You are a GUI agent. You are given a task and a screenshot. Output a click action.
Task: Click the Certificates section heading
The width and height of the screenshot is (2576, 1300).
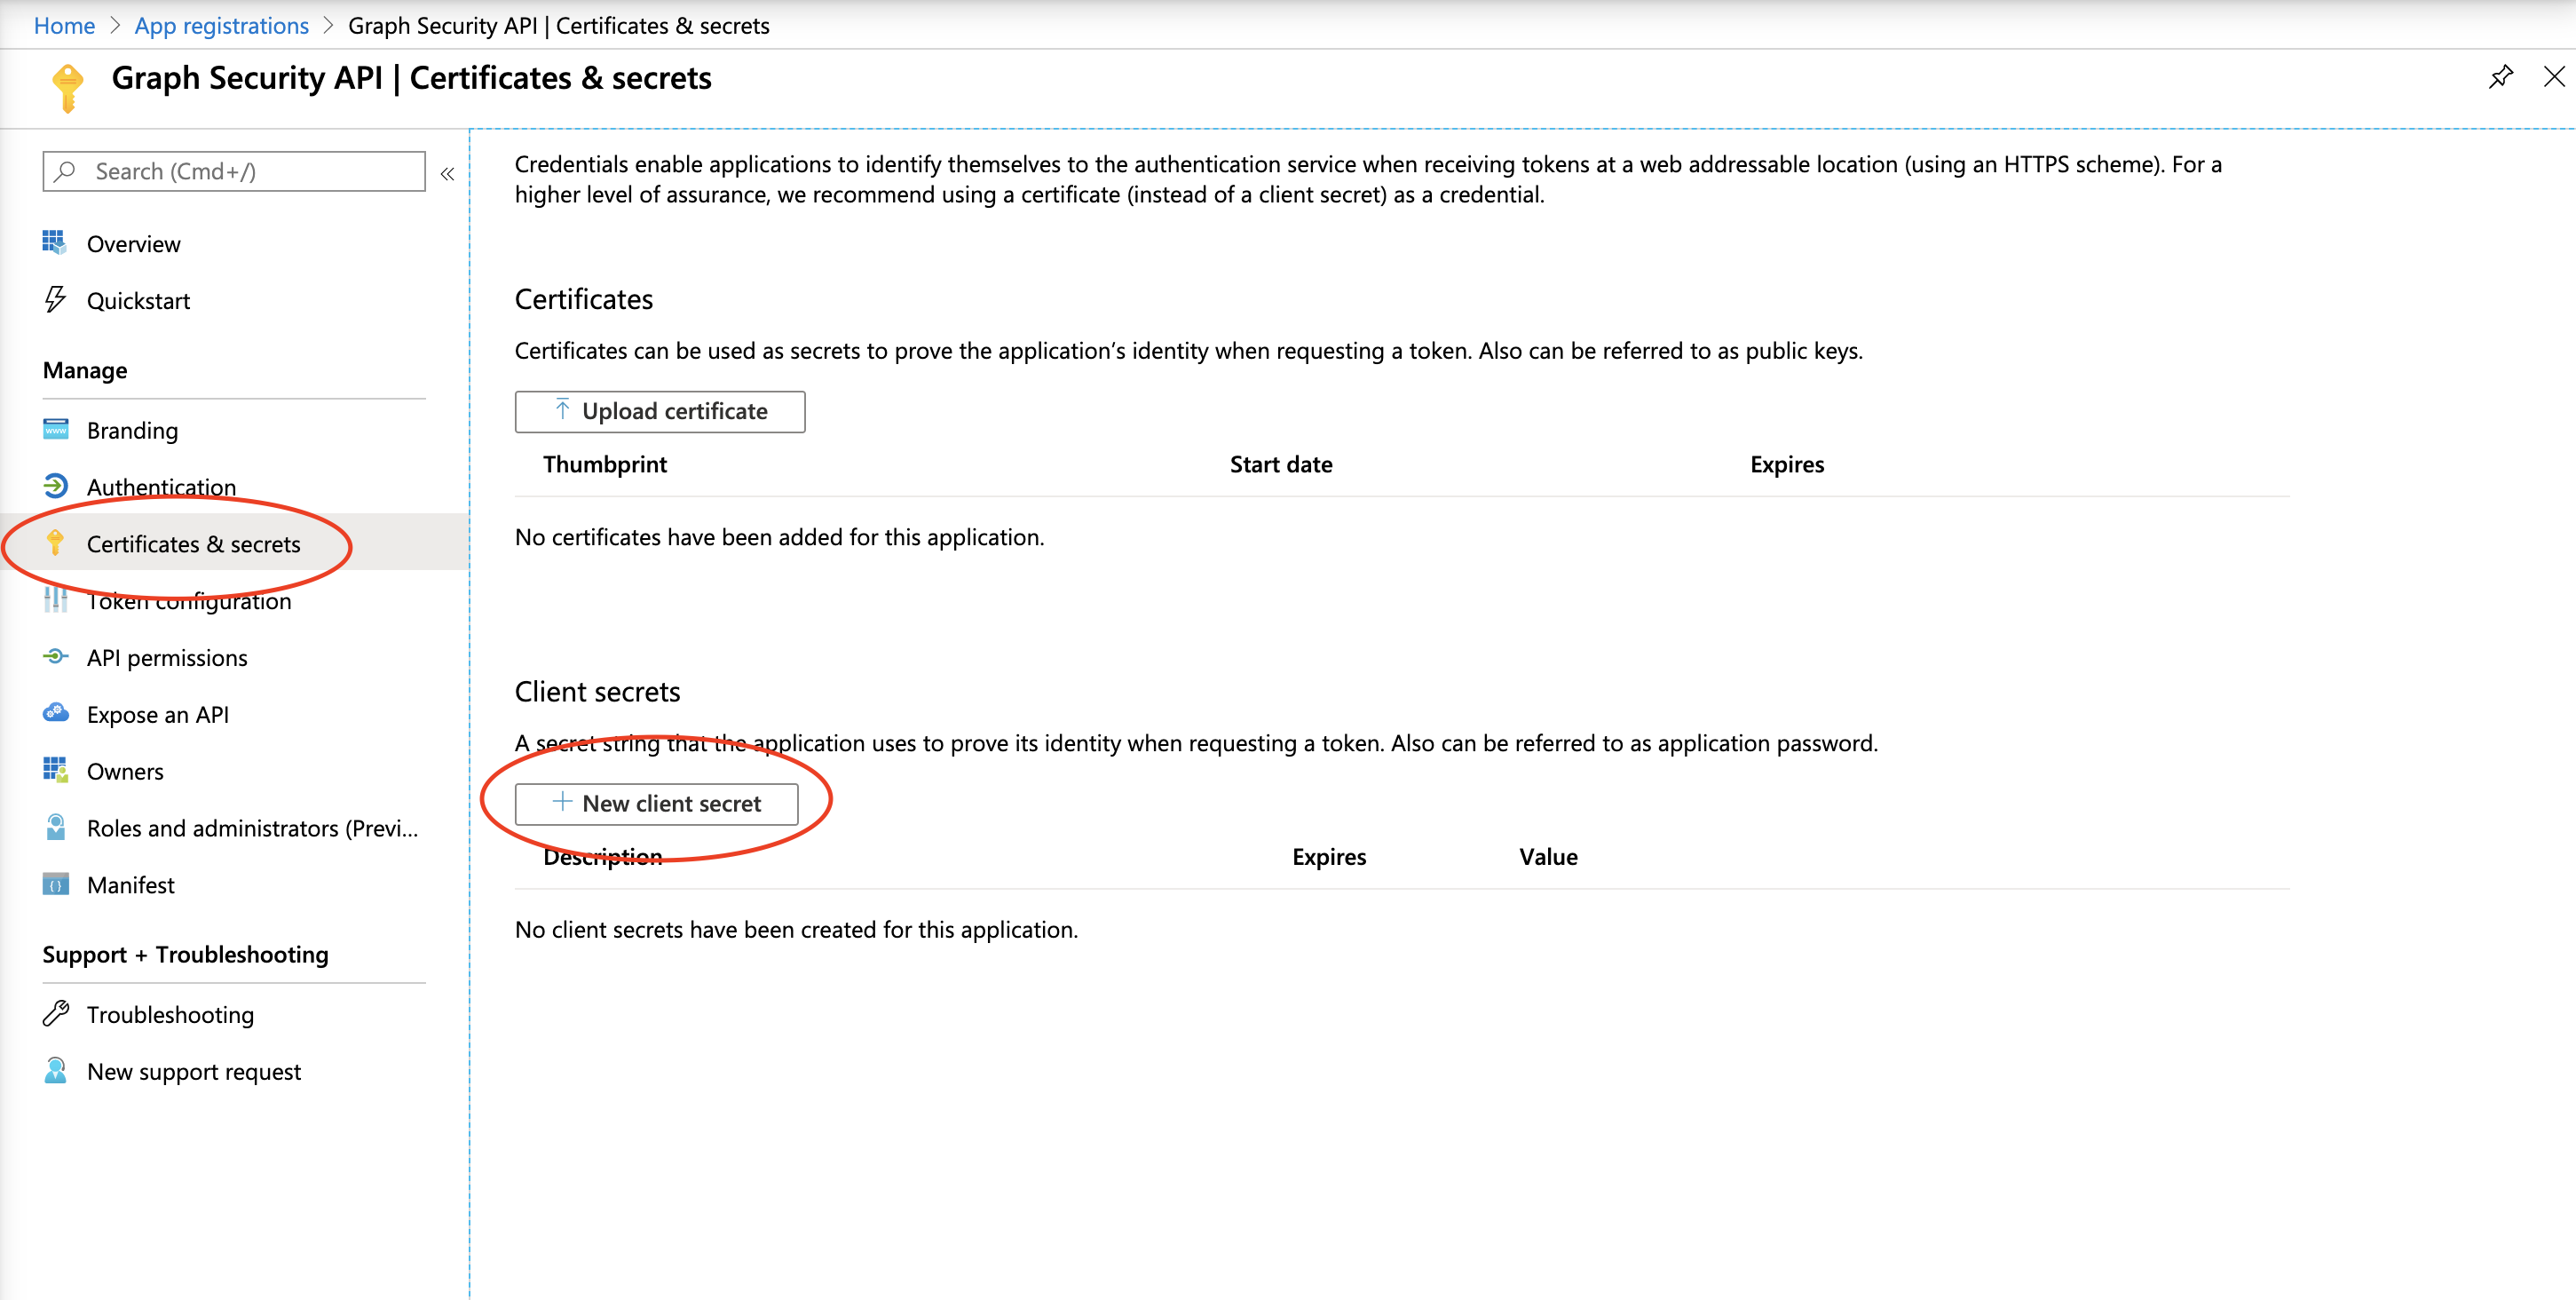pos(583,299)
